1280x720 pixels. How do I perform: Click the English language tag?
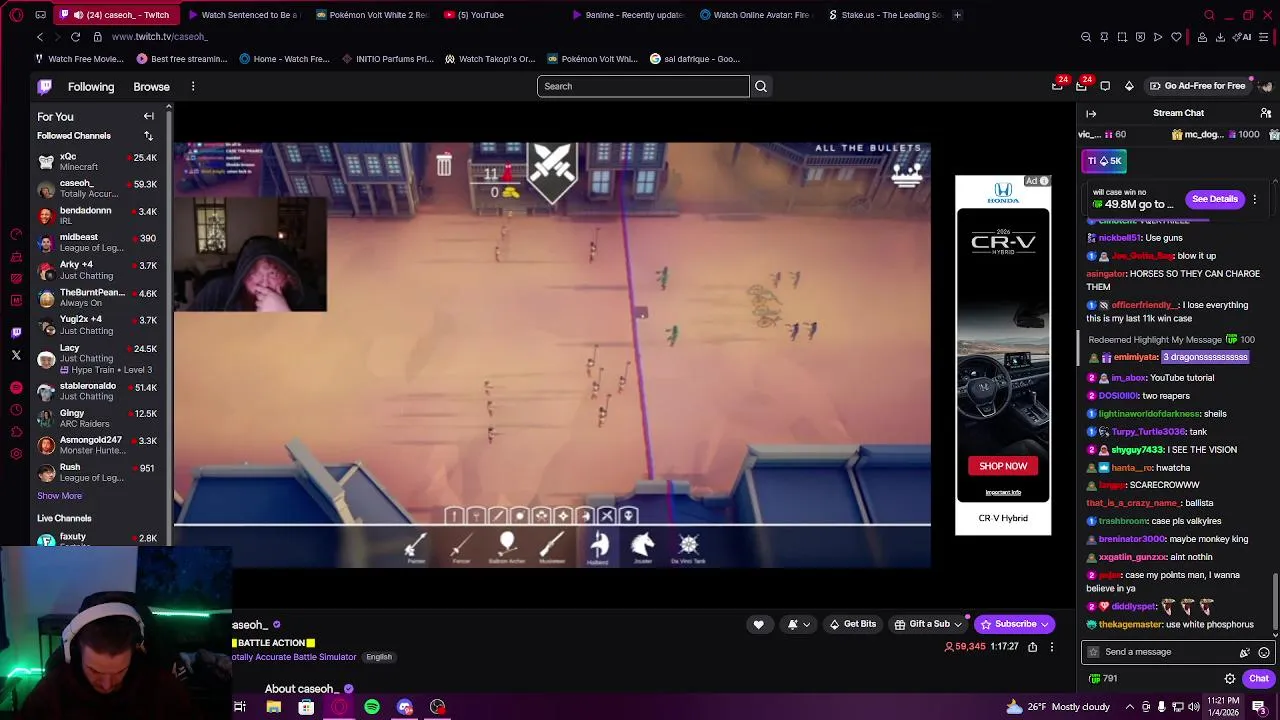pyautogui.click(x=379, y=657)
